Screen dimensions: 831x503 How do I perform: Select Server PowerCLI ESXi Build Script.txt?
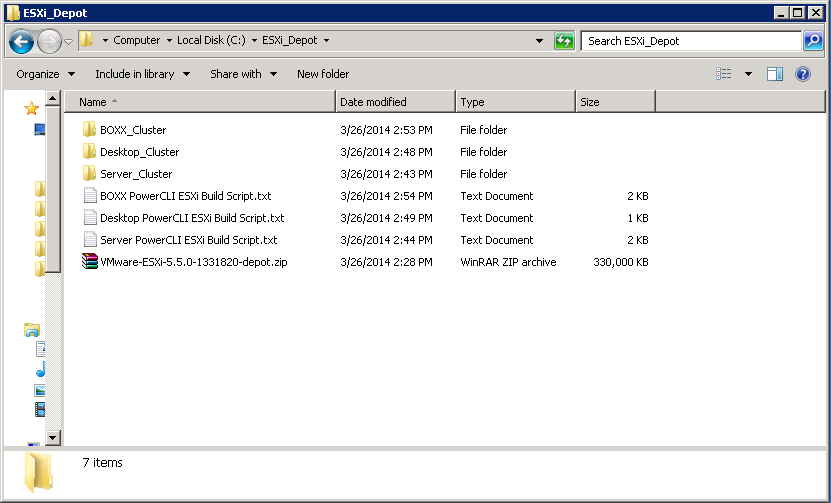point(188,240)
